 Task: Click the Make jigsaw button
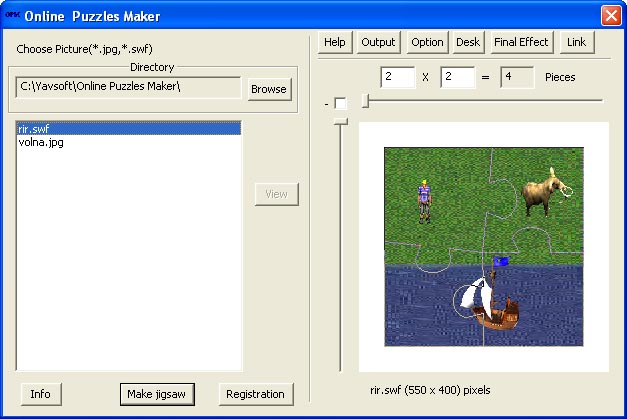tap(157, 394)
